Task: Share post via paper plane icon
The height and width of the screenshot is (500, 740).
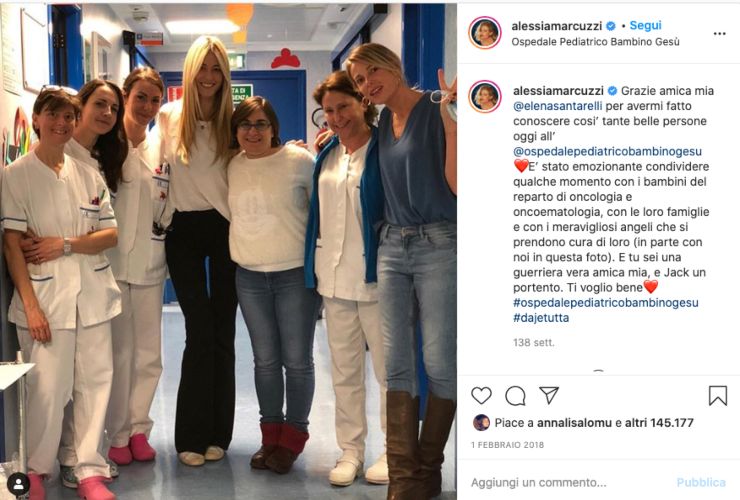Action: [x=549, y=395]
